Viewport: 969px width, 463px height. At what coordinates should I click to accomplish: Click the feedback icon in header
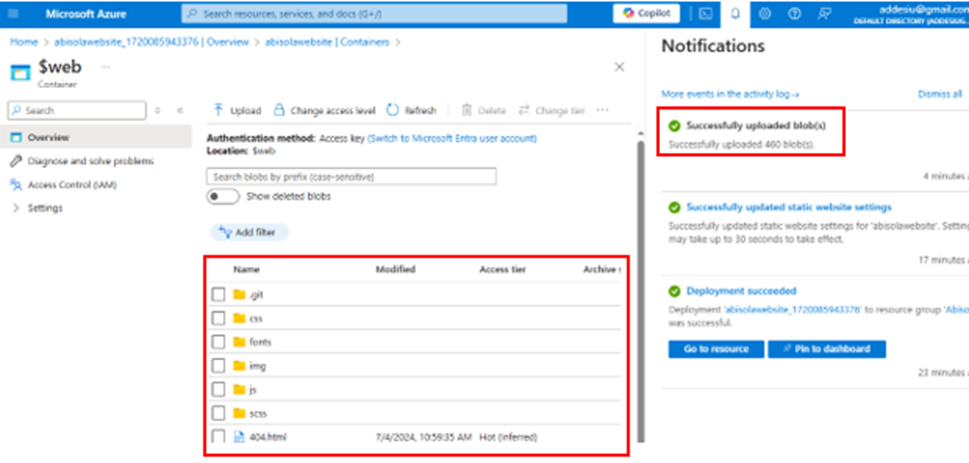pyautogui.click(x=824, y=14)
